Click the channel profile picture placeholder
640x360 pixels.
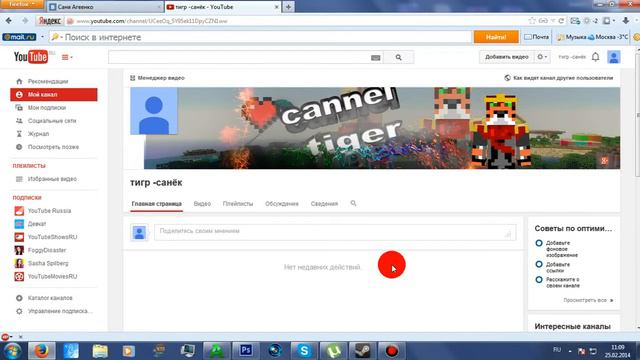tap(154, 111)
